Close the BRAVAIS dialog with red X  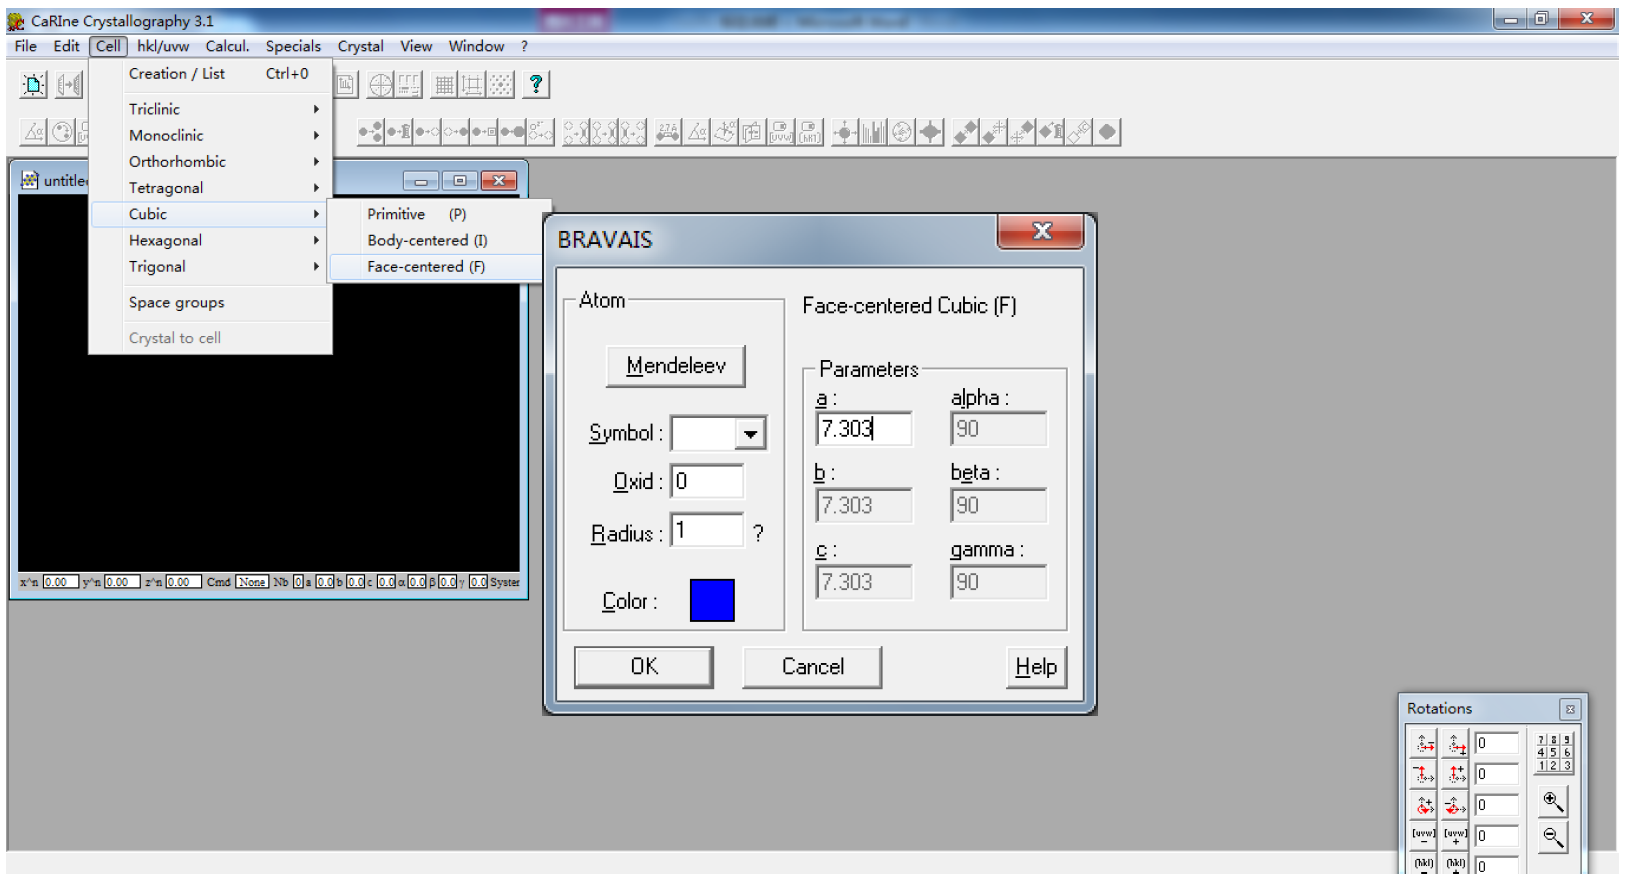click(1041, 232)
